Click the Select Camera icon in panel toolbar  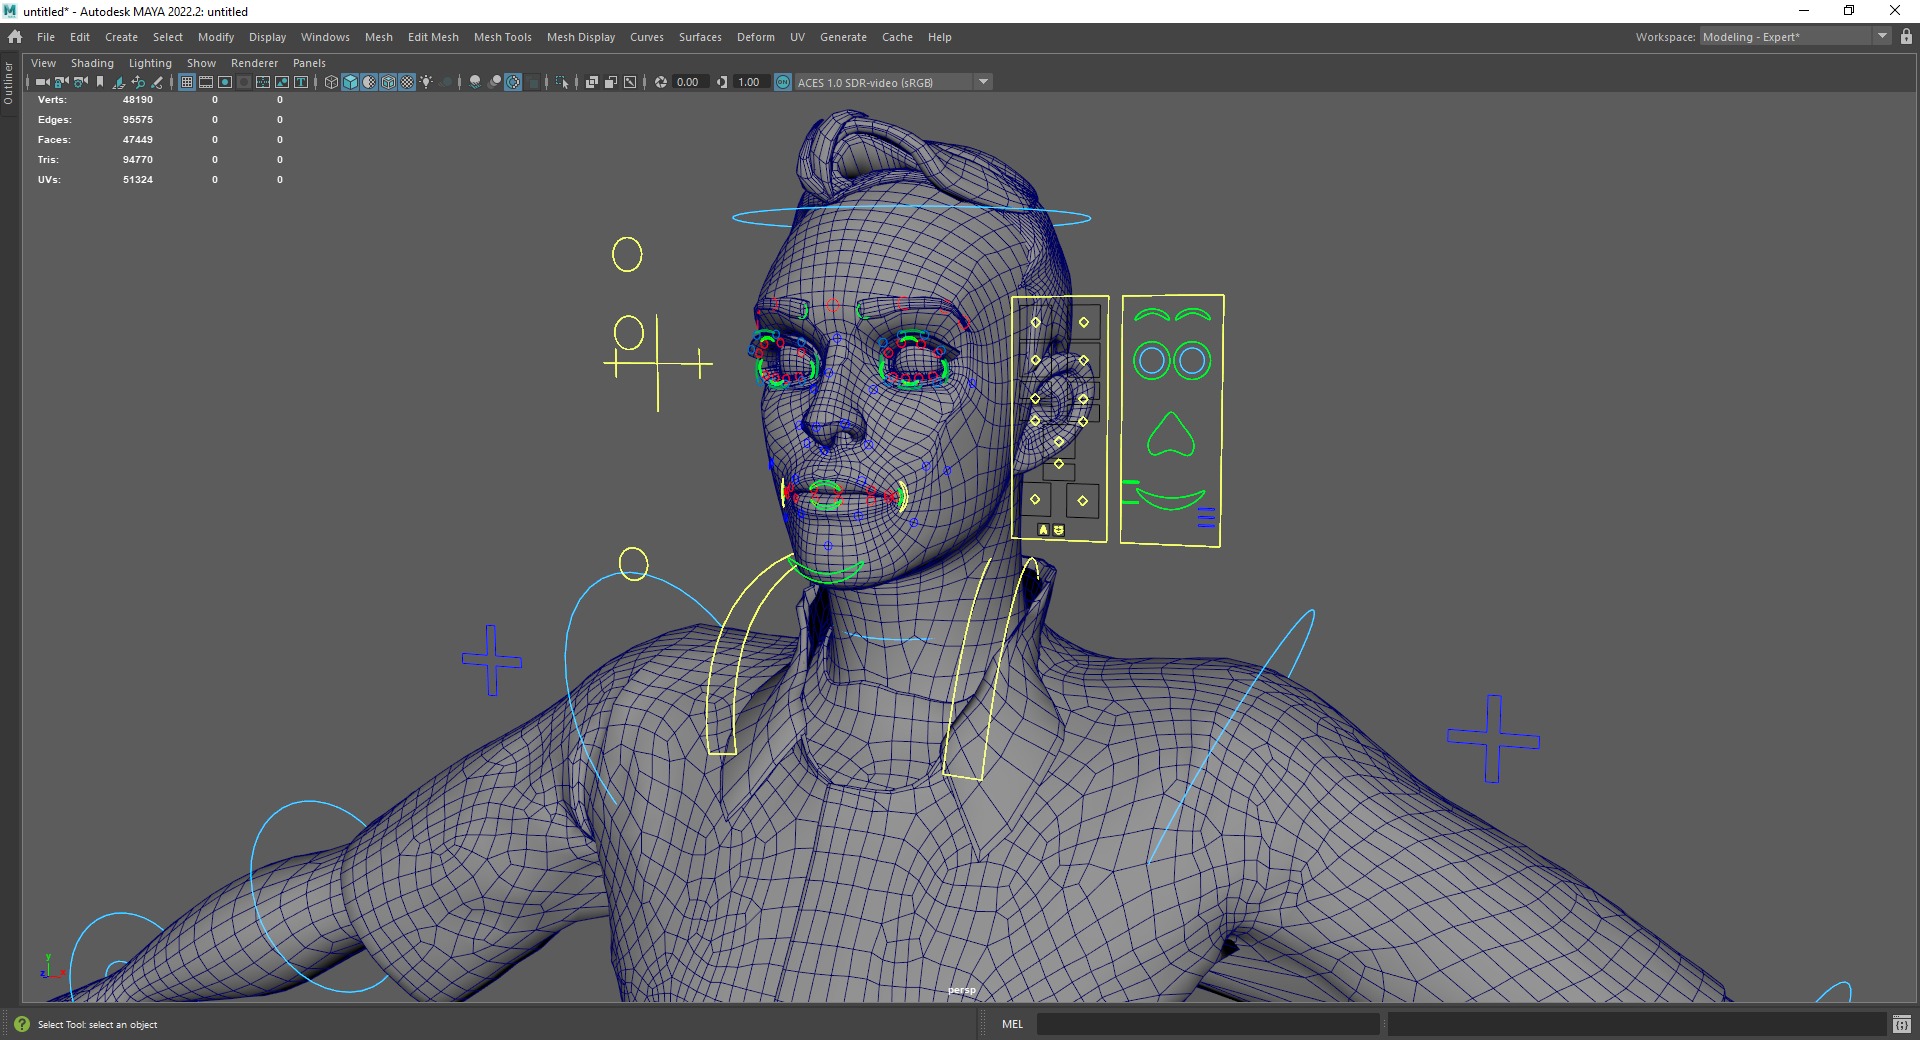[x=43, y=82]
